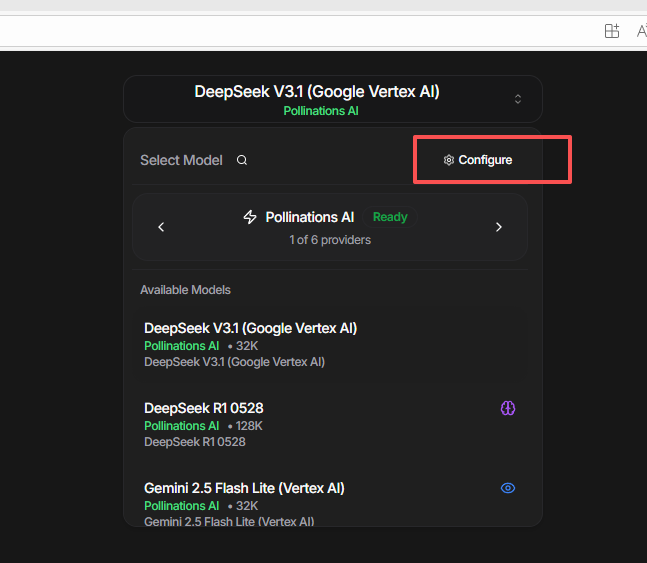Click the 1 of 6 providers indicator
This screenshot has width=647, height=563.
[x=330, y=240]
